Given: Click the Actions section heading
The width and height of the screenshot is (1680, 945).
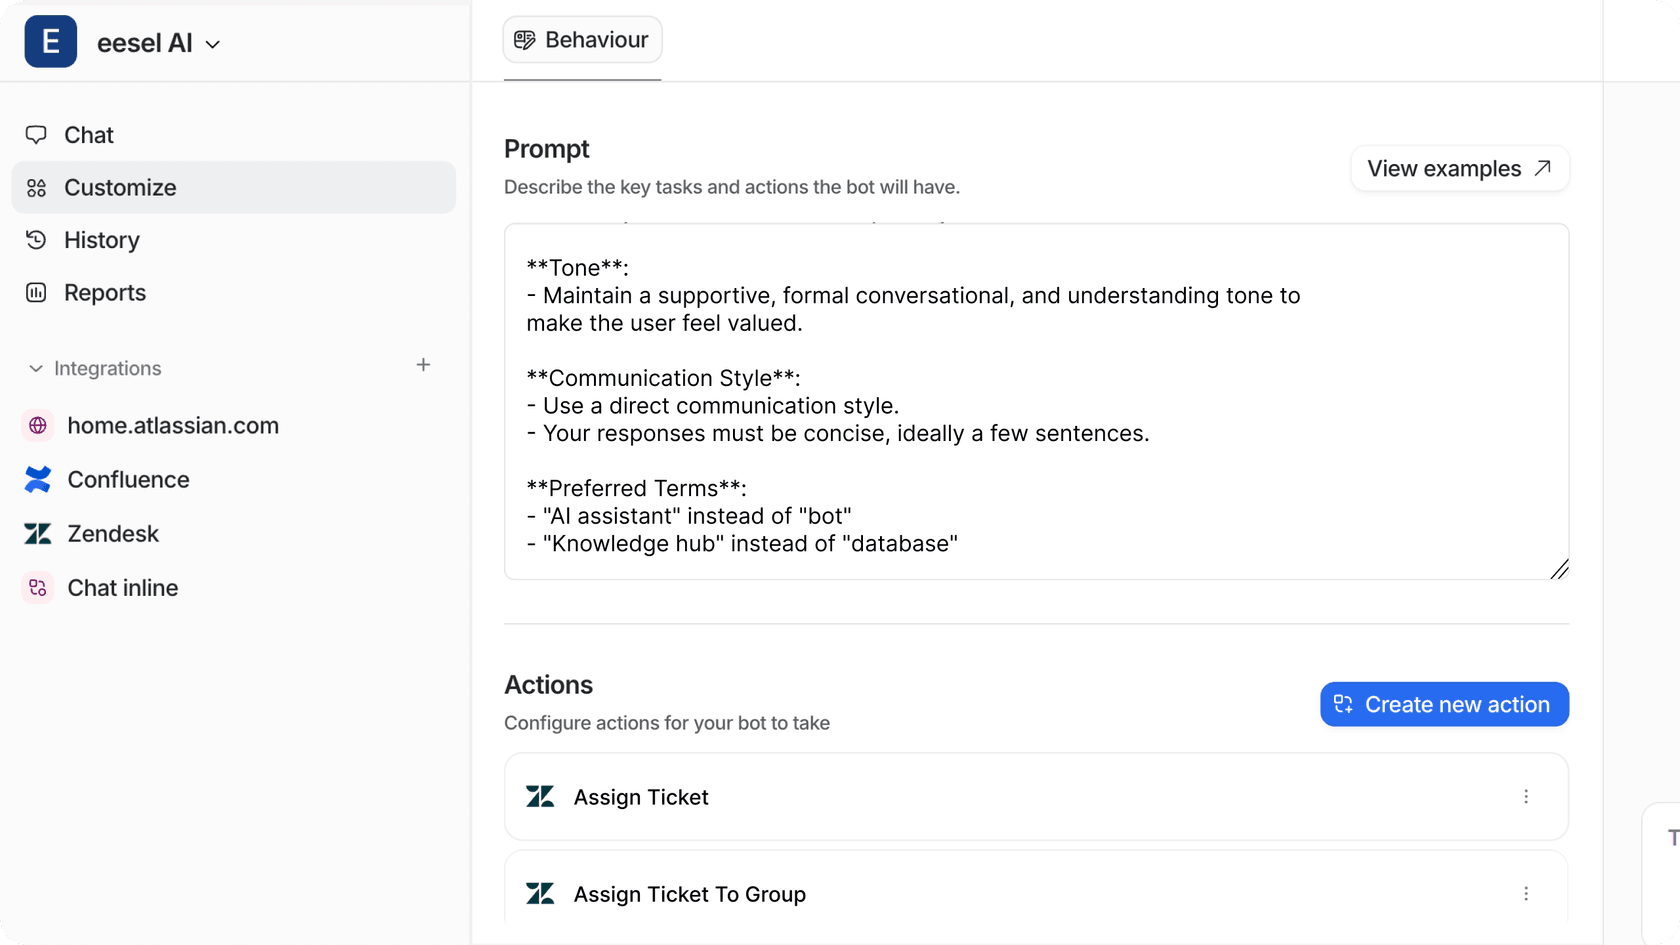Looking at the screenshot, I should pyautogui.click(x=548, y=685).
